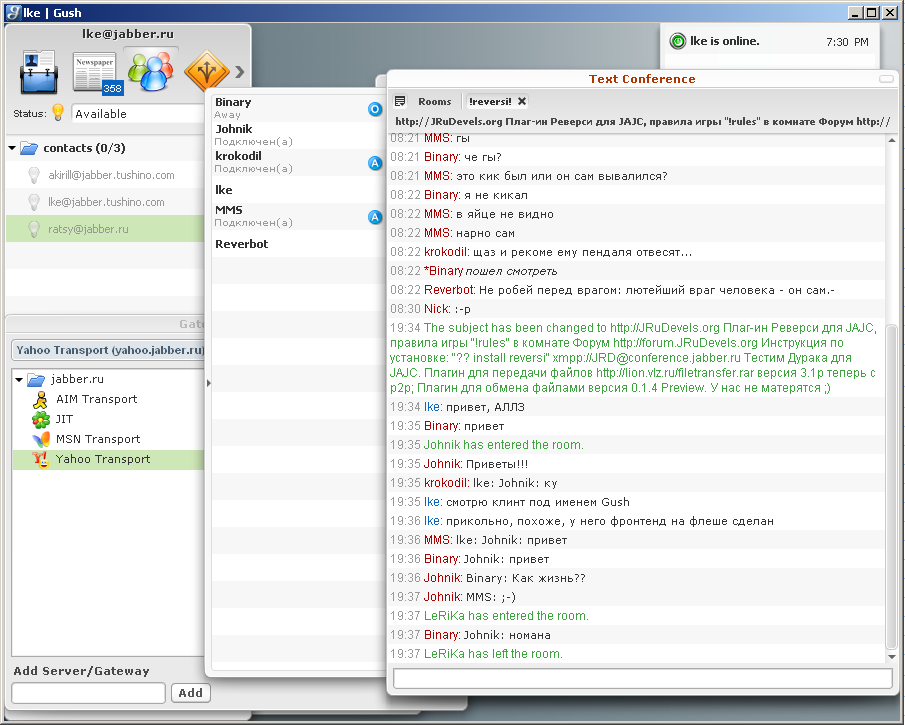Click the MSN Transport butterfly icon
The width and height of the screenshot is (905, 725).
coord(41,439)
